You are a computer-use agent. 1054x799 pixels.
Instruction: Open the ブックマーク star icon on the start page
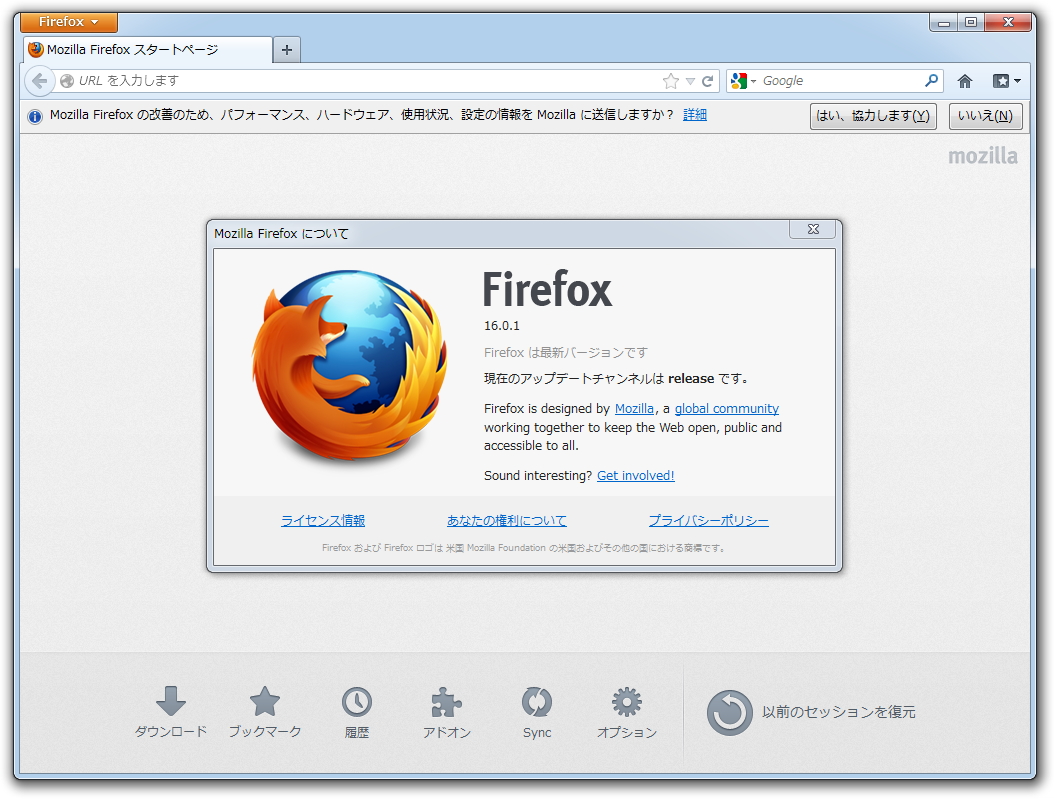[264, 703]
